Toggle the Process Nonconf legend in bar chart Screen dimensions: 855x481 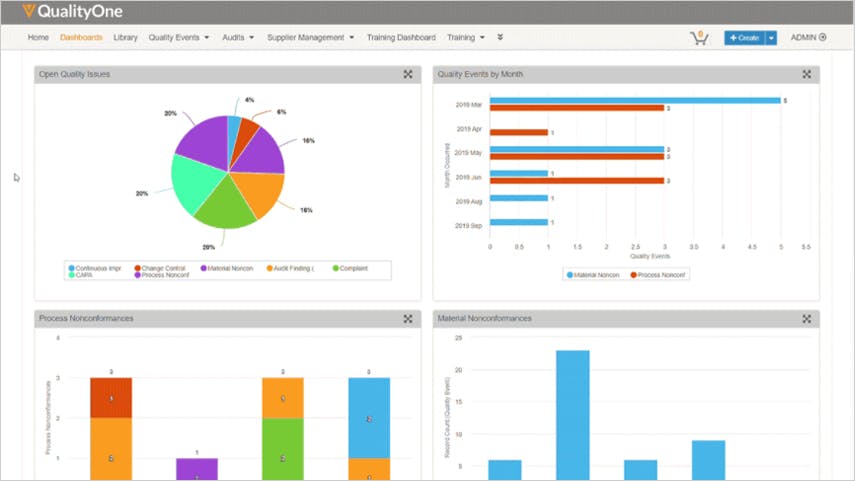tap(658, 275)
